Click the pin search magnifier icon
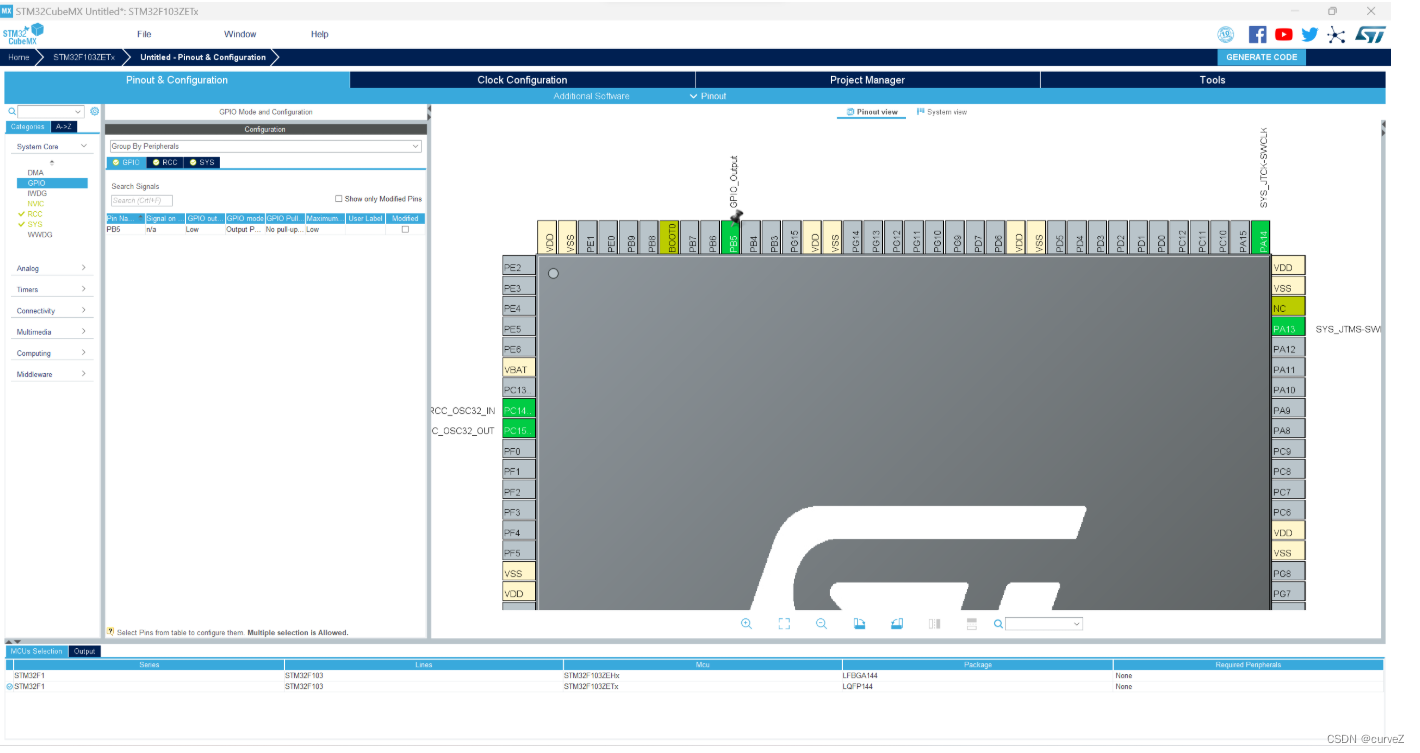1420x753 pixels. tap(998, 623)
